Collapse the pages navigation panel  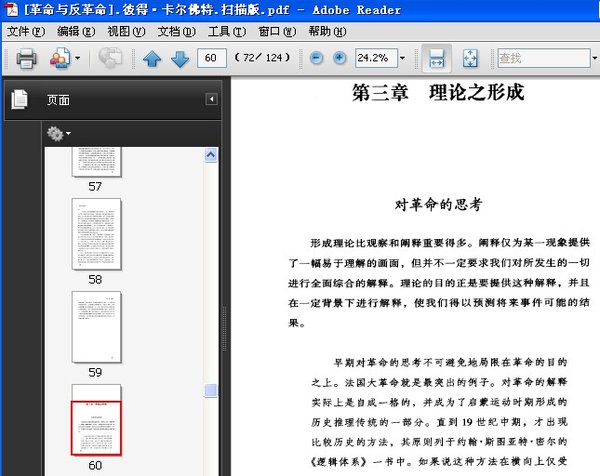point(211,99)
